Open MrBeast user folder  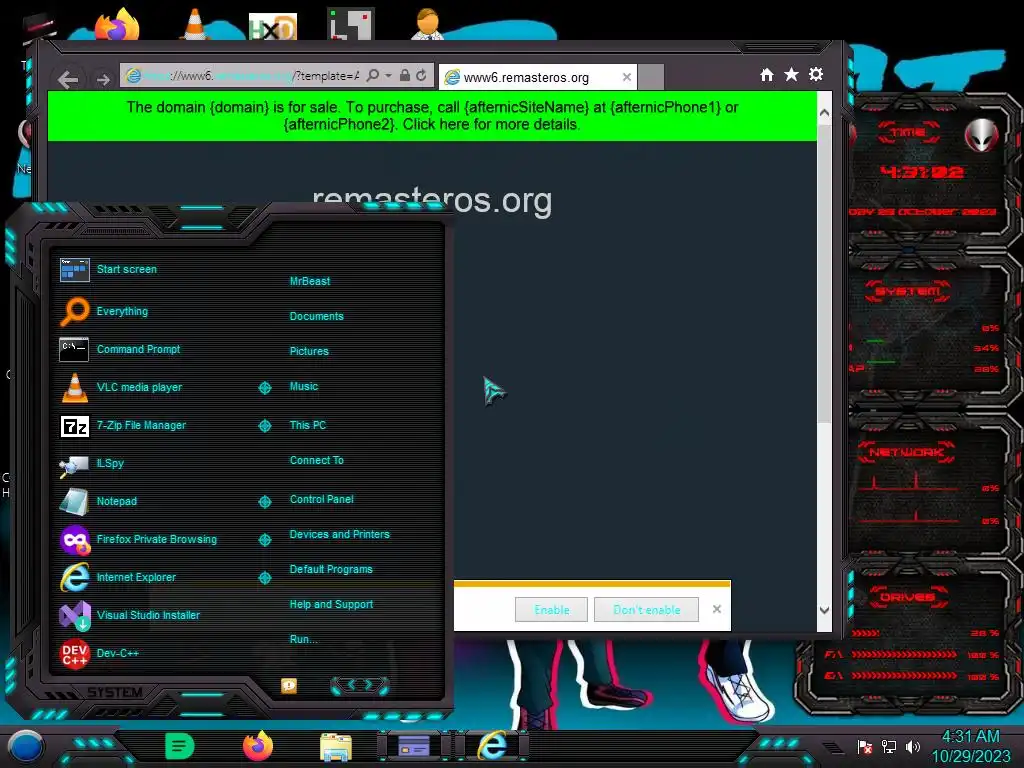(x=310, y=281)
